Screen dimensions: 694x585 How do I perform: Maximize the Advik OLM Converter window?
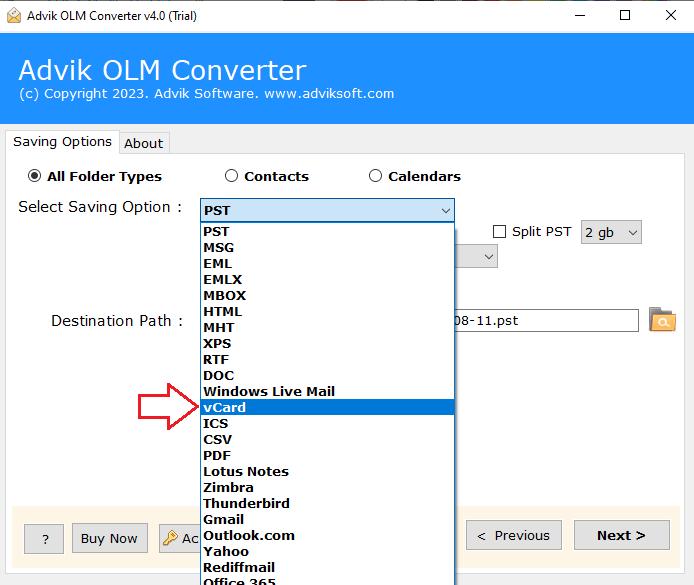click(625, 15)
